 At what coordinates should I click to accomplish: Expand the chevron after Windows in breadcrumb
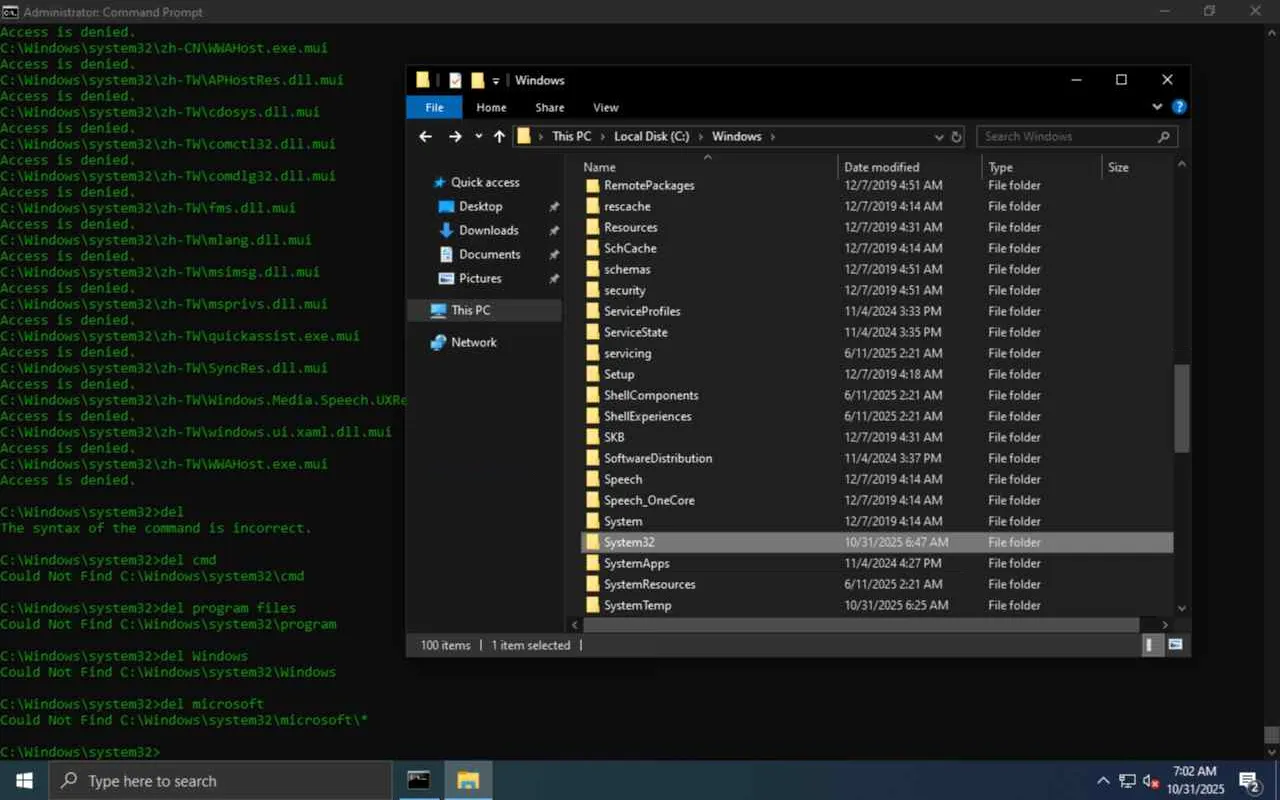[773, 137]
